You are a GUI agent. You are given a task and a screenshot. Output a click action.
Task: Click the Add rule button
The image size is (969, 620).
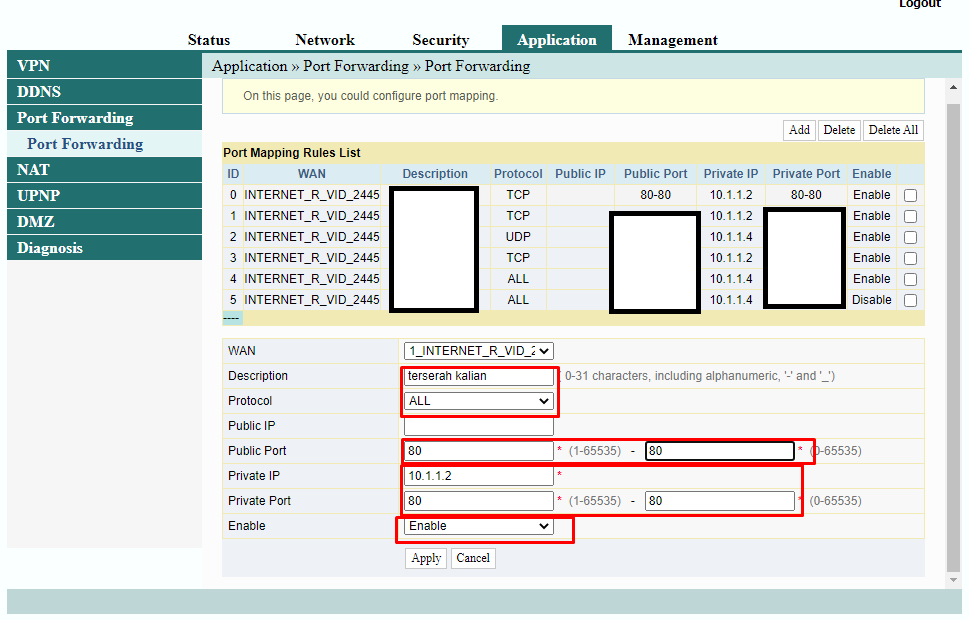799,130
